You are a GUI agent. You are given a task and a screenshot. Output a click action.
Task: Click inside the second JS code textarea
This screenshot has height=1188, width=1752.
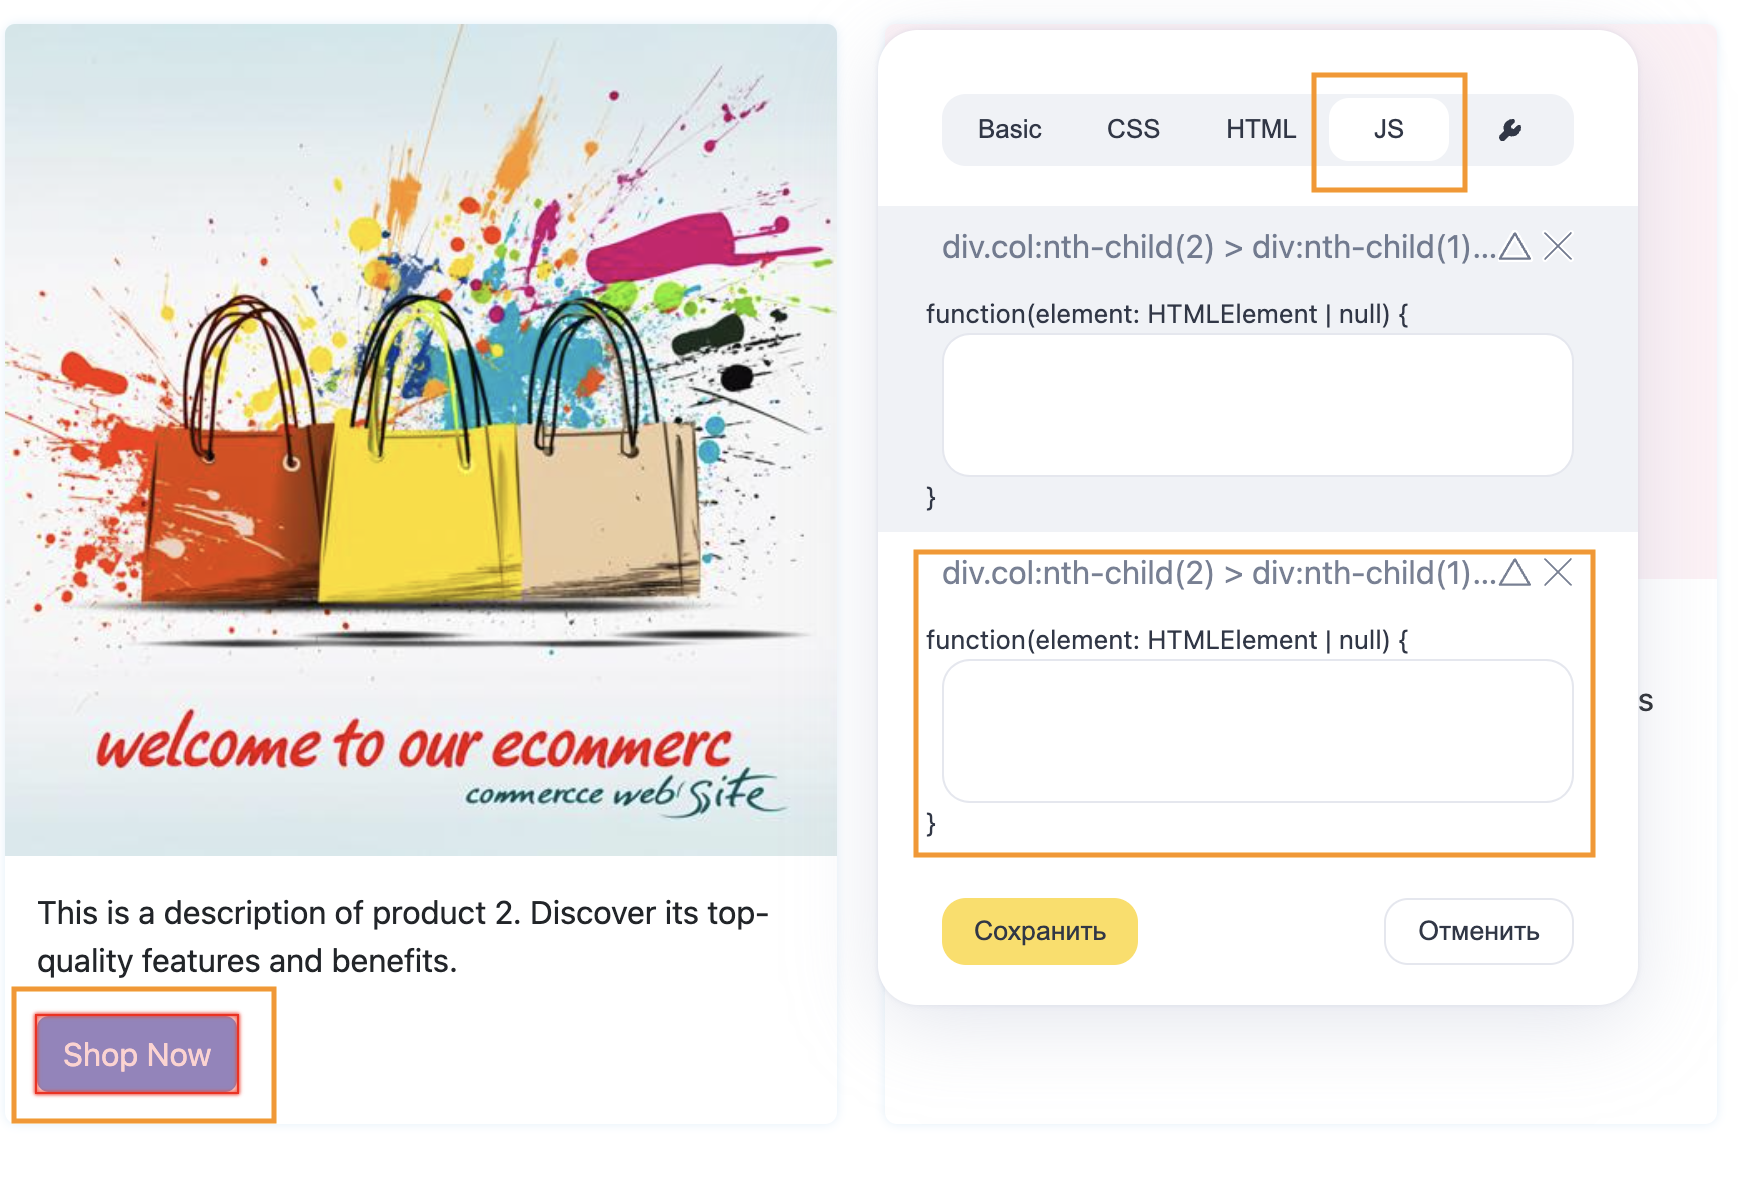pyautogui.click(x=1257, y=731)
